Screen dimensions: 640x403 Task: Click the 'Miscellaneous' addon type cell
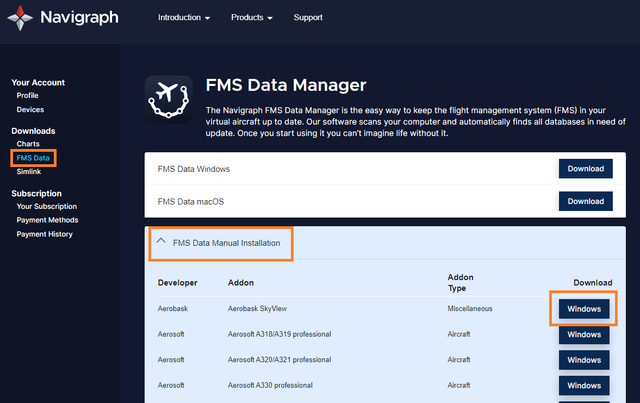[470, 309]
